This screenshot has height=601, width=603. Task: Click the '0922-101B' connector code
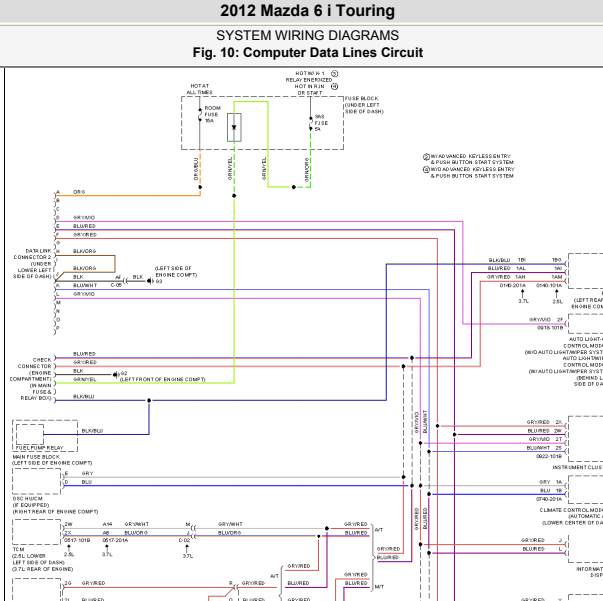pyautogui.click(x=549, y=456)
